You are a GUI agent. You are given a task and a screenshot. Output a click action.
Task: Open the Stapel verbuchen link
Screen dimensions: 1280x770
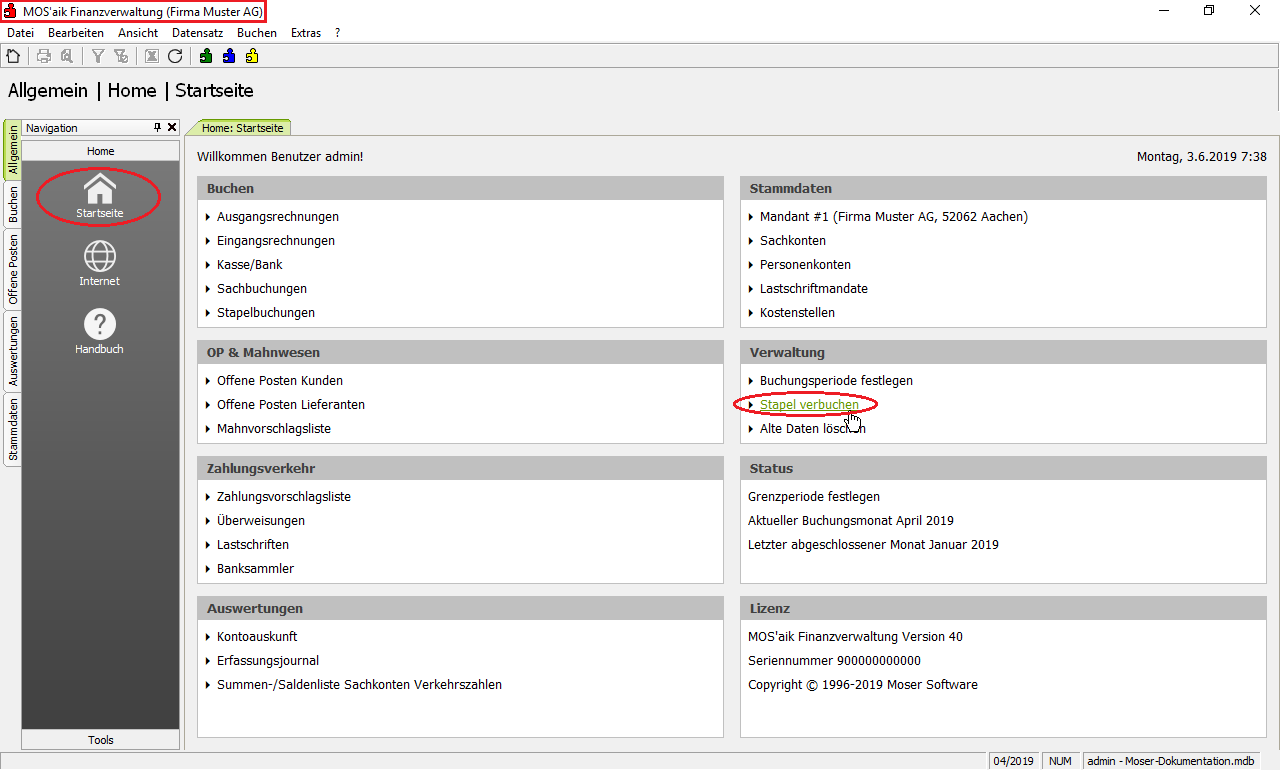[x=808, y=405]
